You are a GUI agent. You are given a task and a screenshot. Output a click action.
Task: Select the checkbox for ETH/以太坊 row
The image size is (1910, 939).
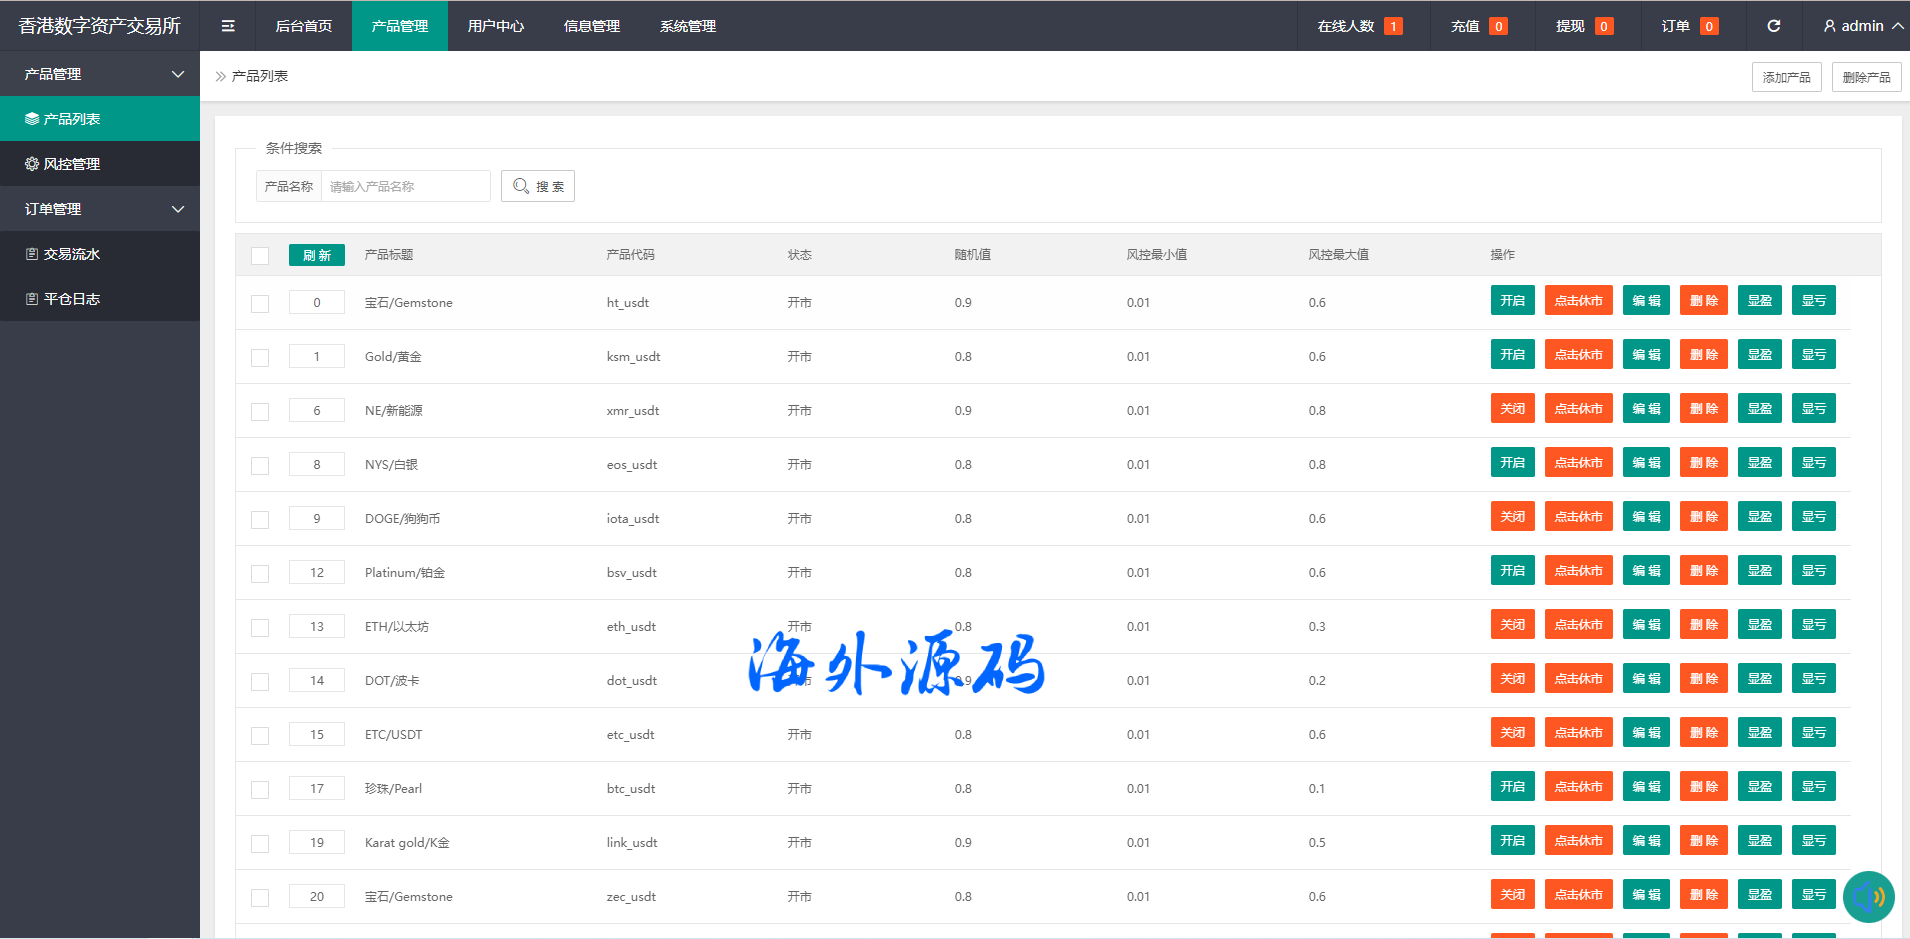(x=260, y=627)
